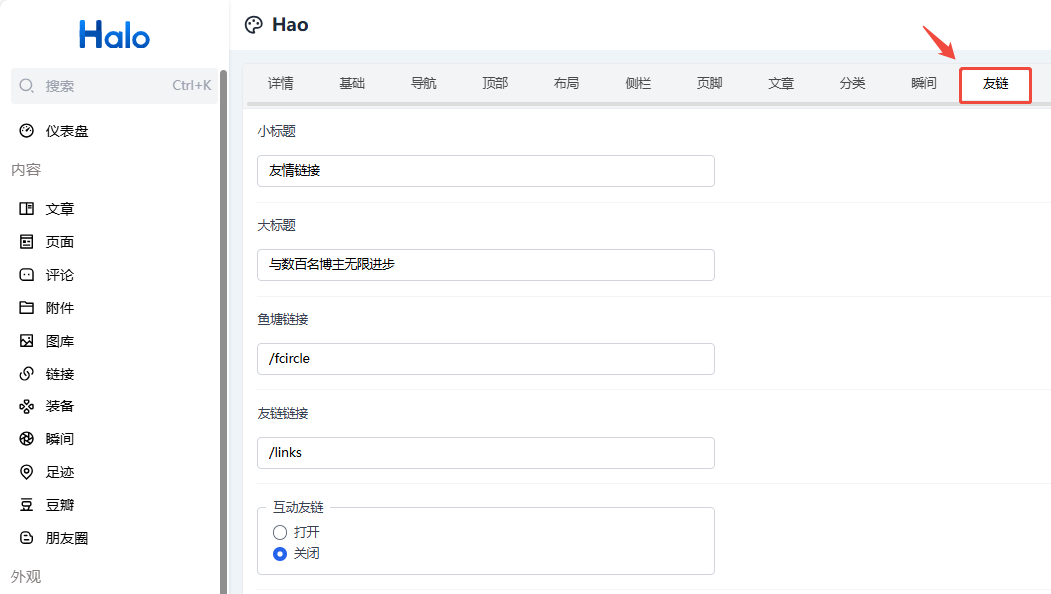Open the 仪表盘 dashboard icon
The width and height of the screenshot is (1051, 594).
pos(27,131)
